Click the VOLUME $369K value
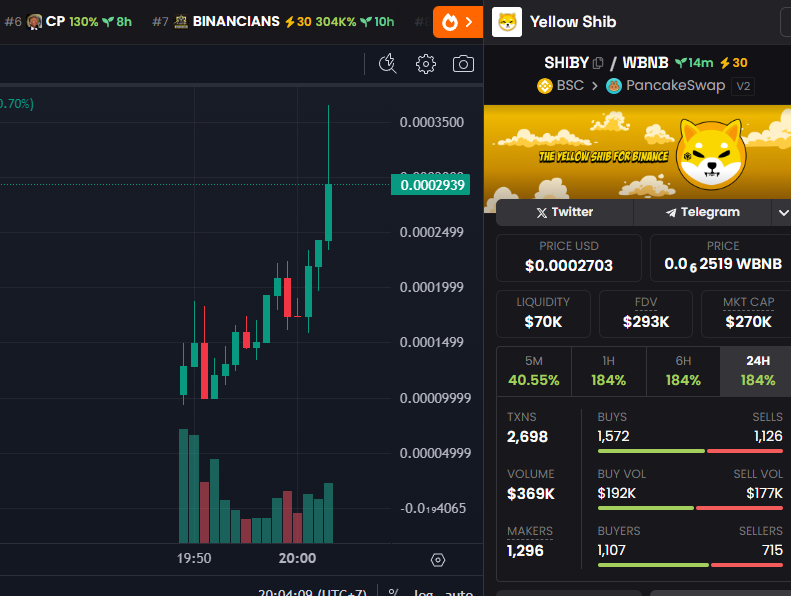791x596 pixels. tap(531, 494)
